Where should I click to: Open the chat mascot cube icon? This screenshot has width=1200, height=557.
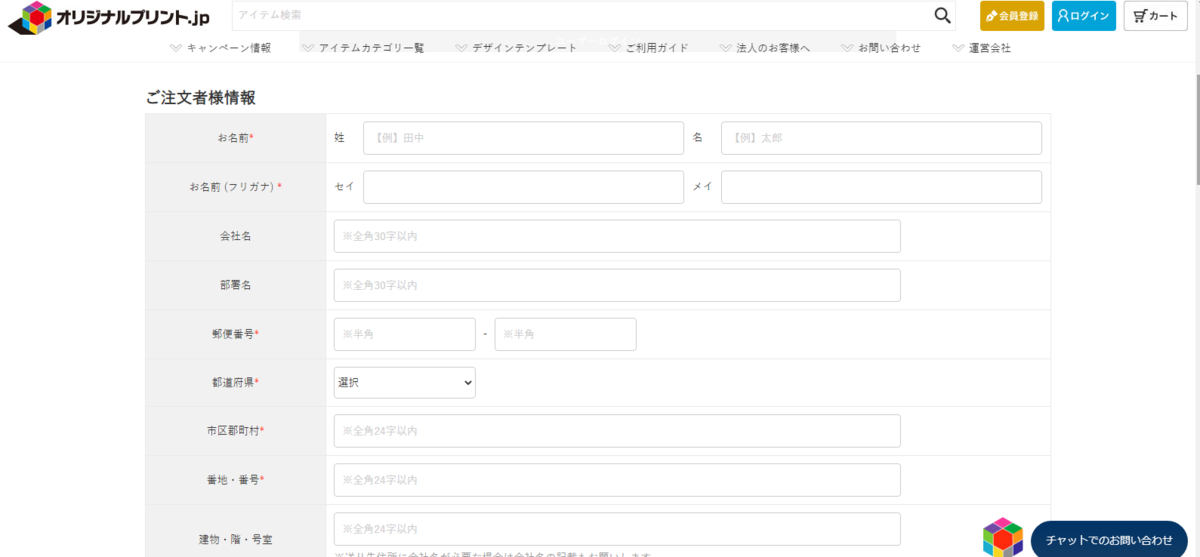coord(1003,537)
